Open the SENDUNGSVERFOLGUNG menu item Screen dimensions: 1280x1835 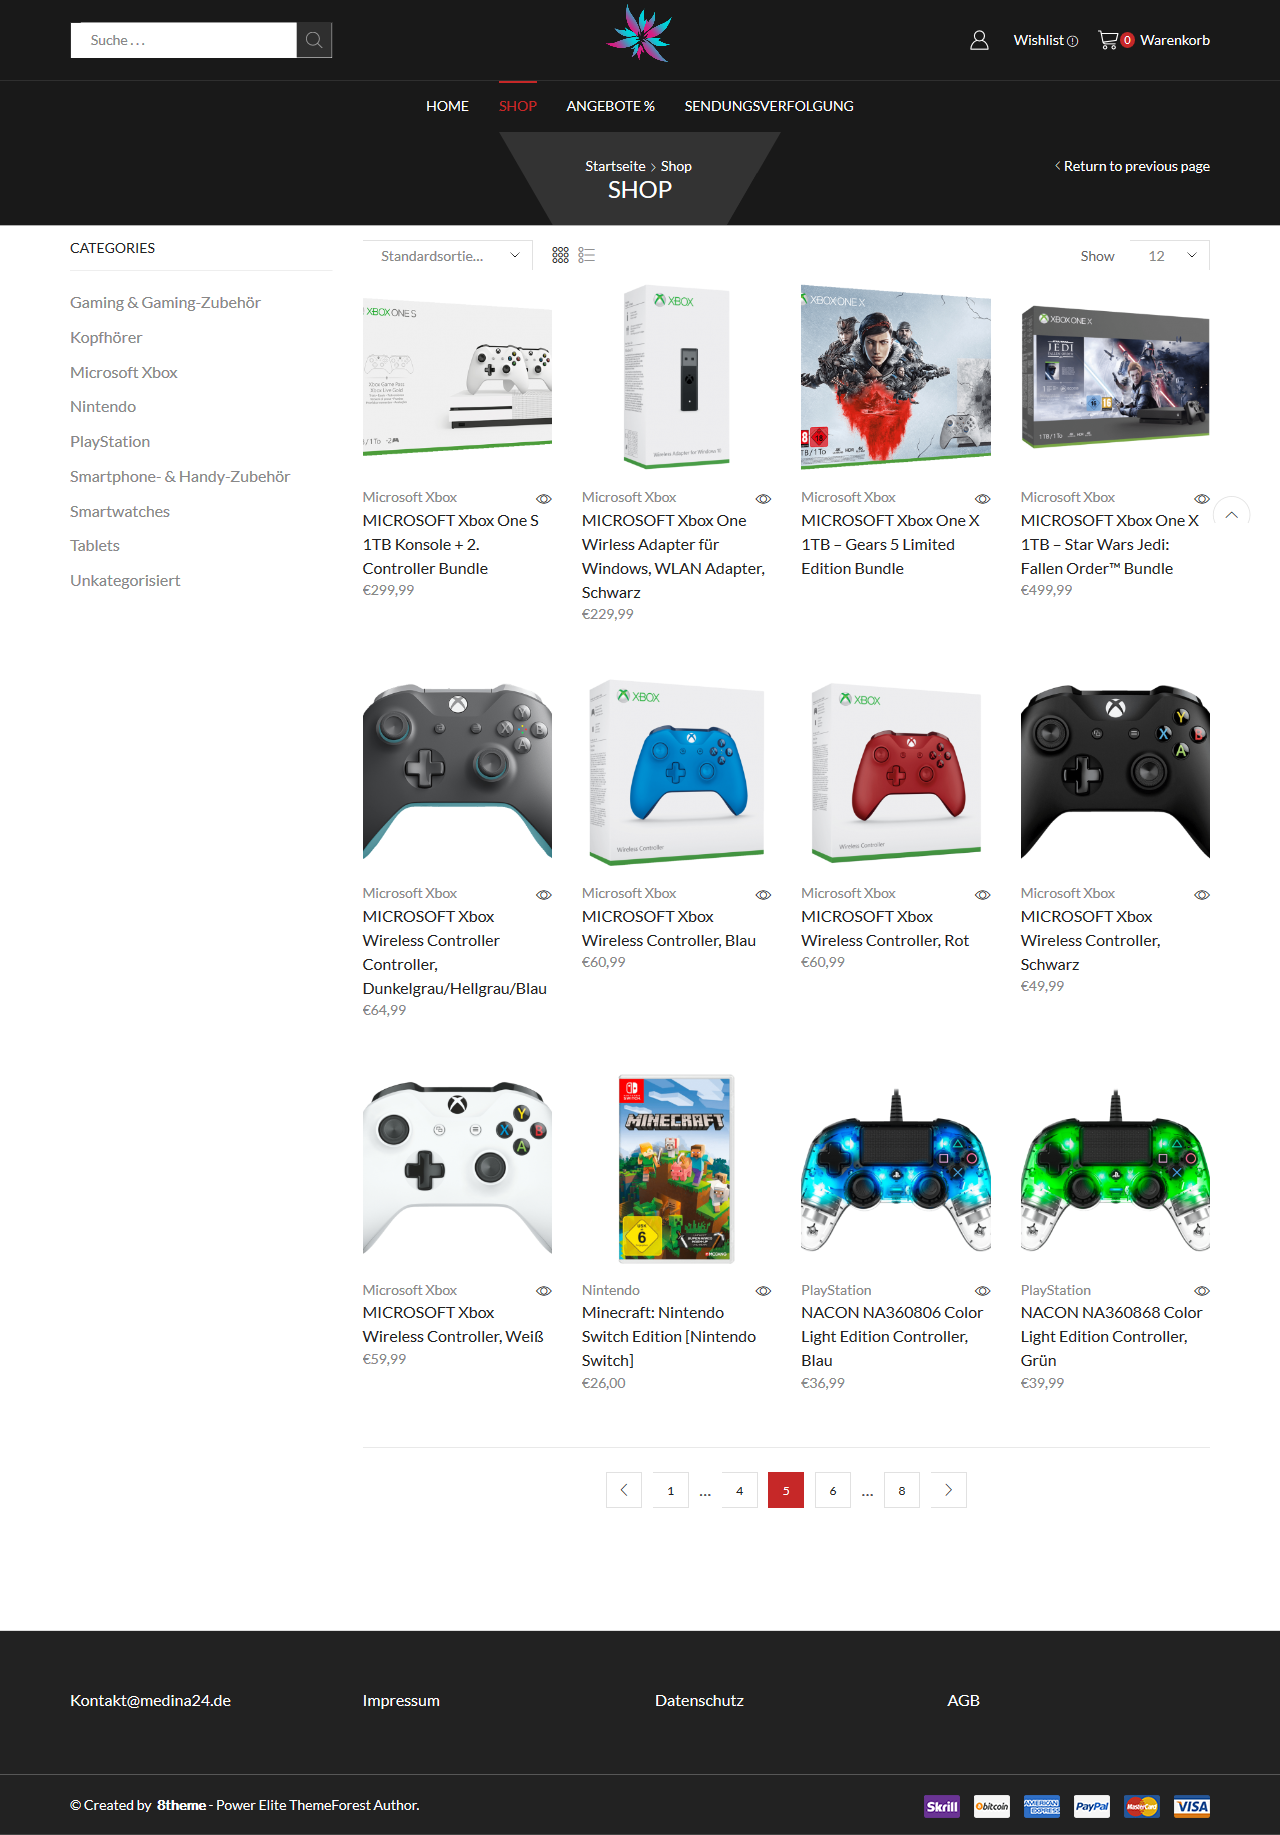pos(769,106)
